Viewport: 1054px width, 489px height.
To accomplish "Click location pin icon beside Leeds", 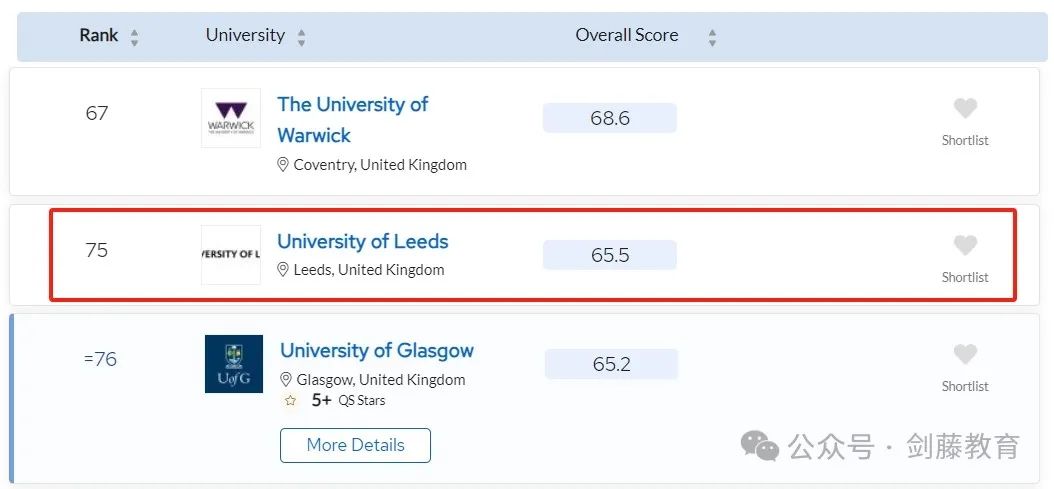I will tap(283, 270).
